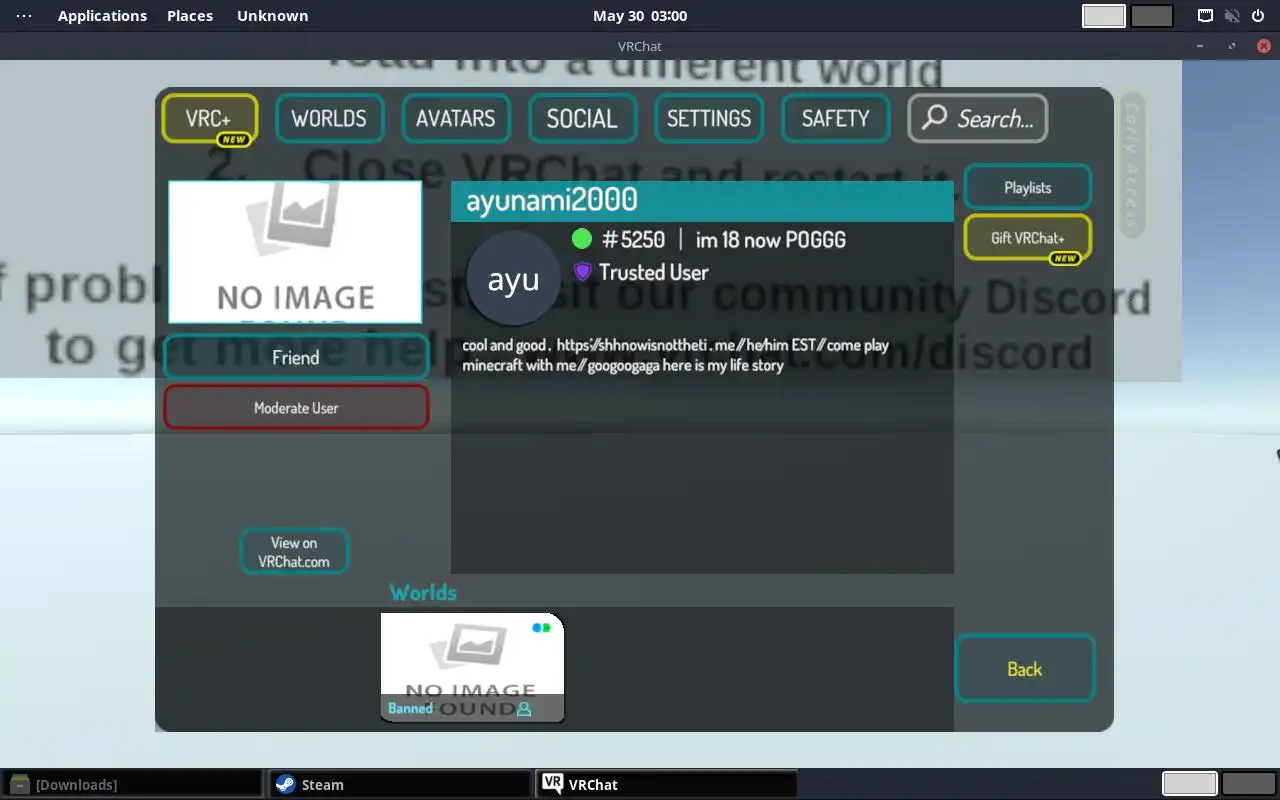1280x800 pixels.
Task: Click the Gift VRChat+ button
Action: [1027, 238]
